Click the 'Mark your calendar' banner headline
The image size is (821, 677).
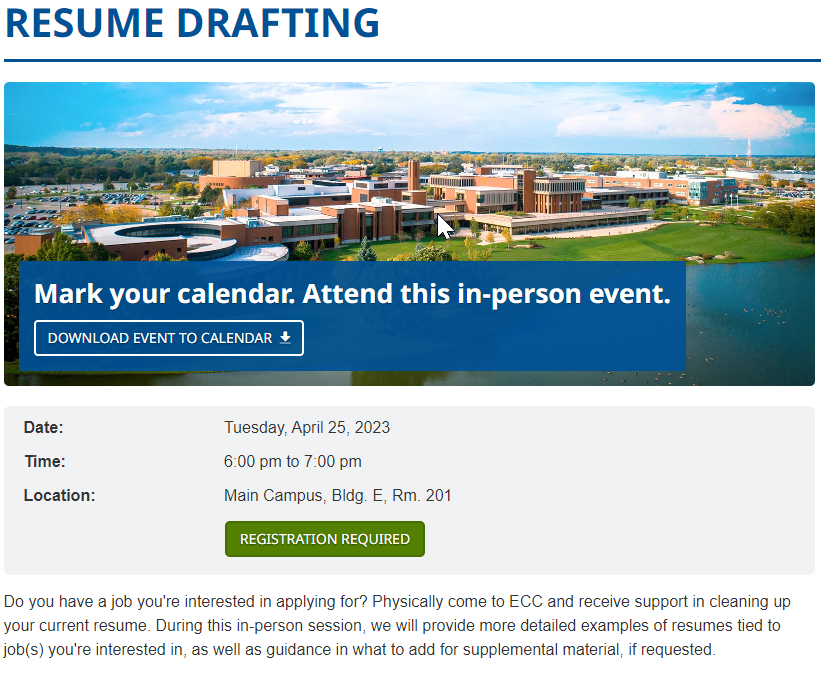coord(352,294)
